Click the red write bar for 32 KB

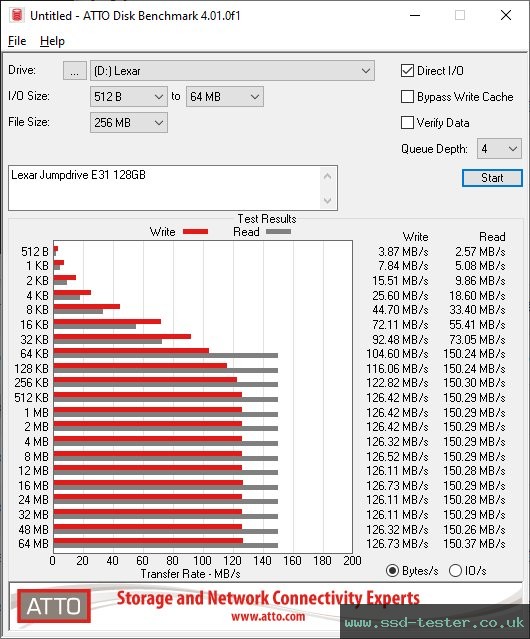point(122,336)
